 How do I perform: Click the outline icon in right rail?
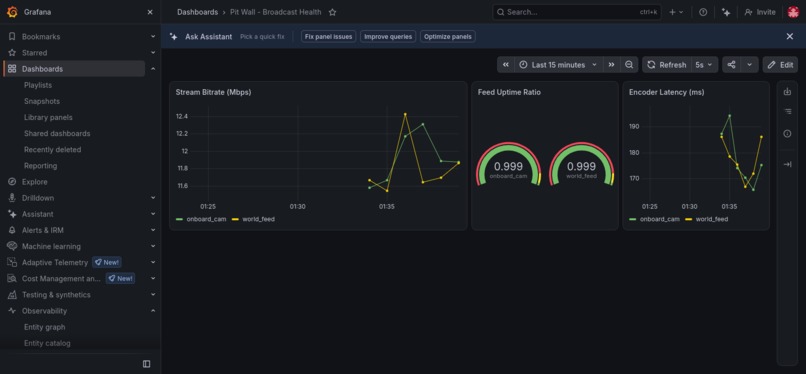click(x=787, y=111)
